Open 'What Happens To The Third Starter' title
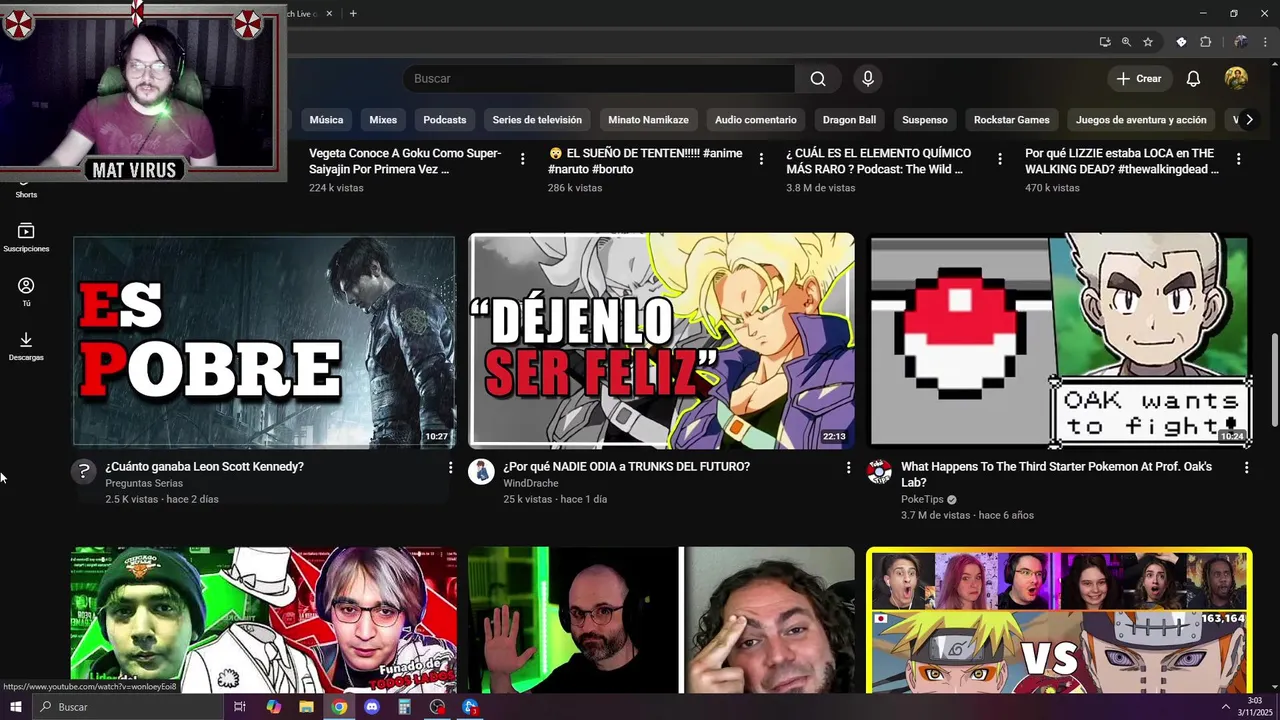Image resolution: width=1280 pixels, height=720 pixels. pos(1056,475)
